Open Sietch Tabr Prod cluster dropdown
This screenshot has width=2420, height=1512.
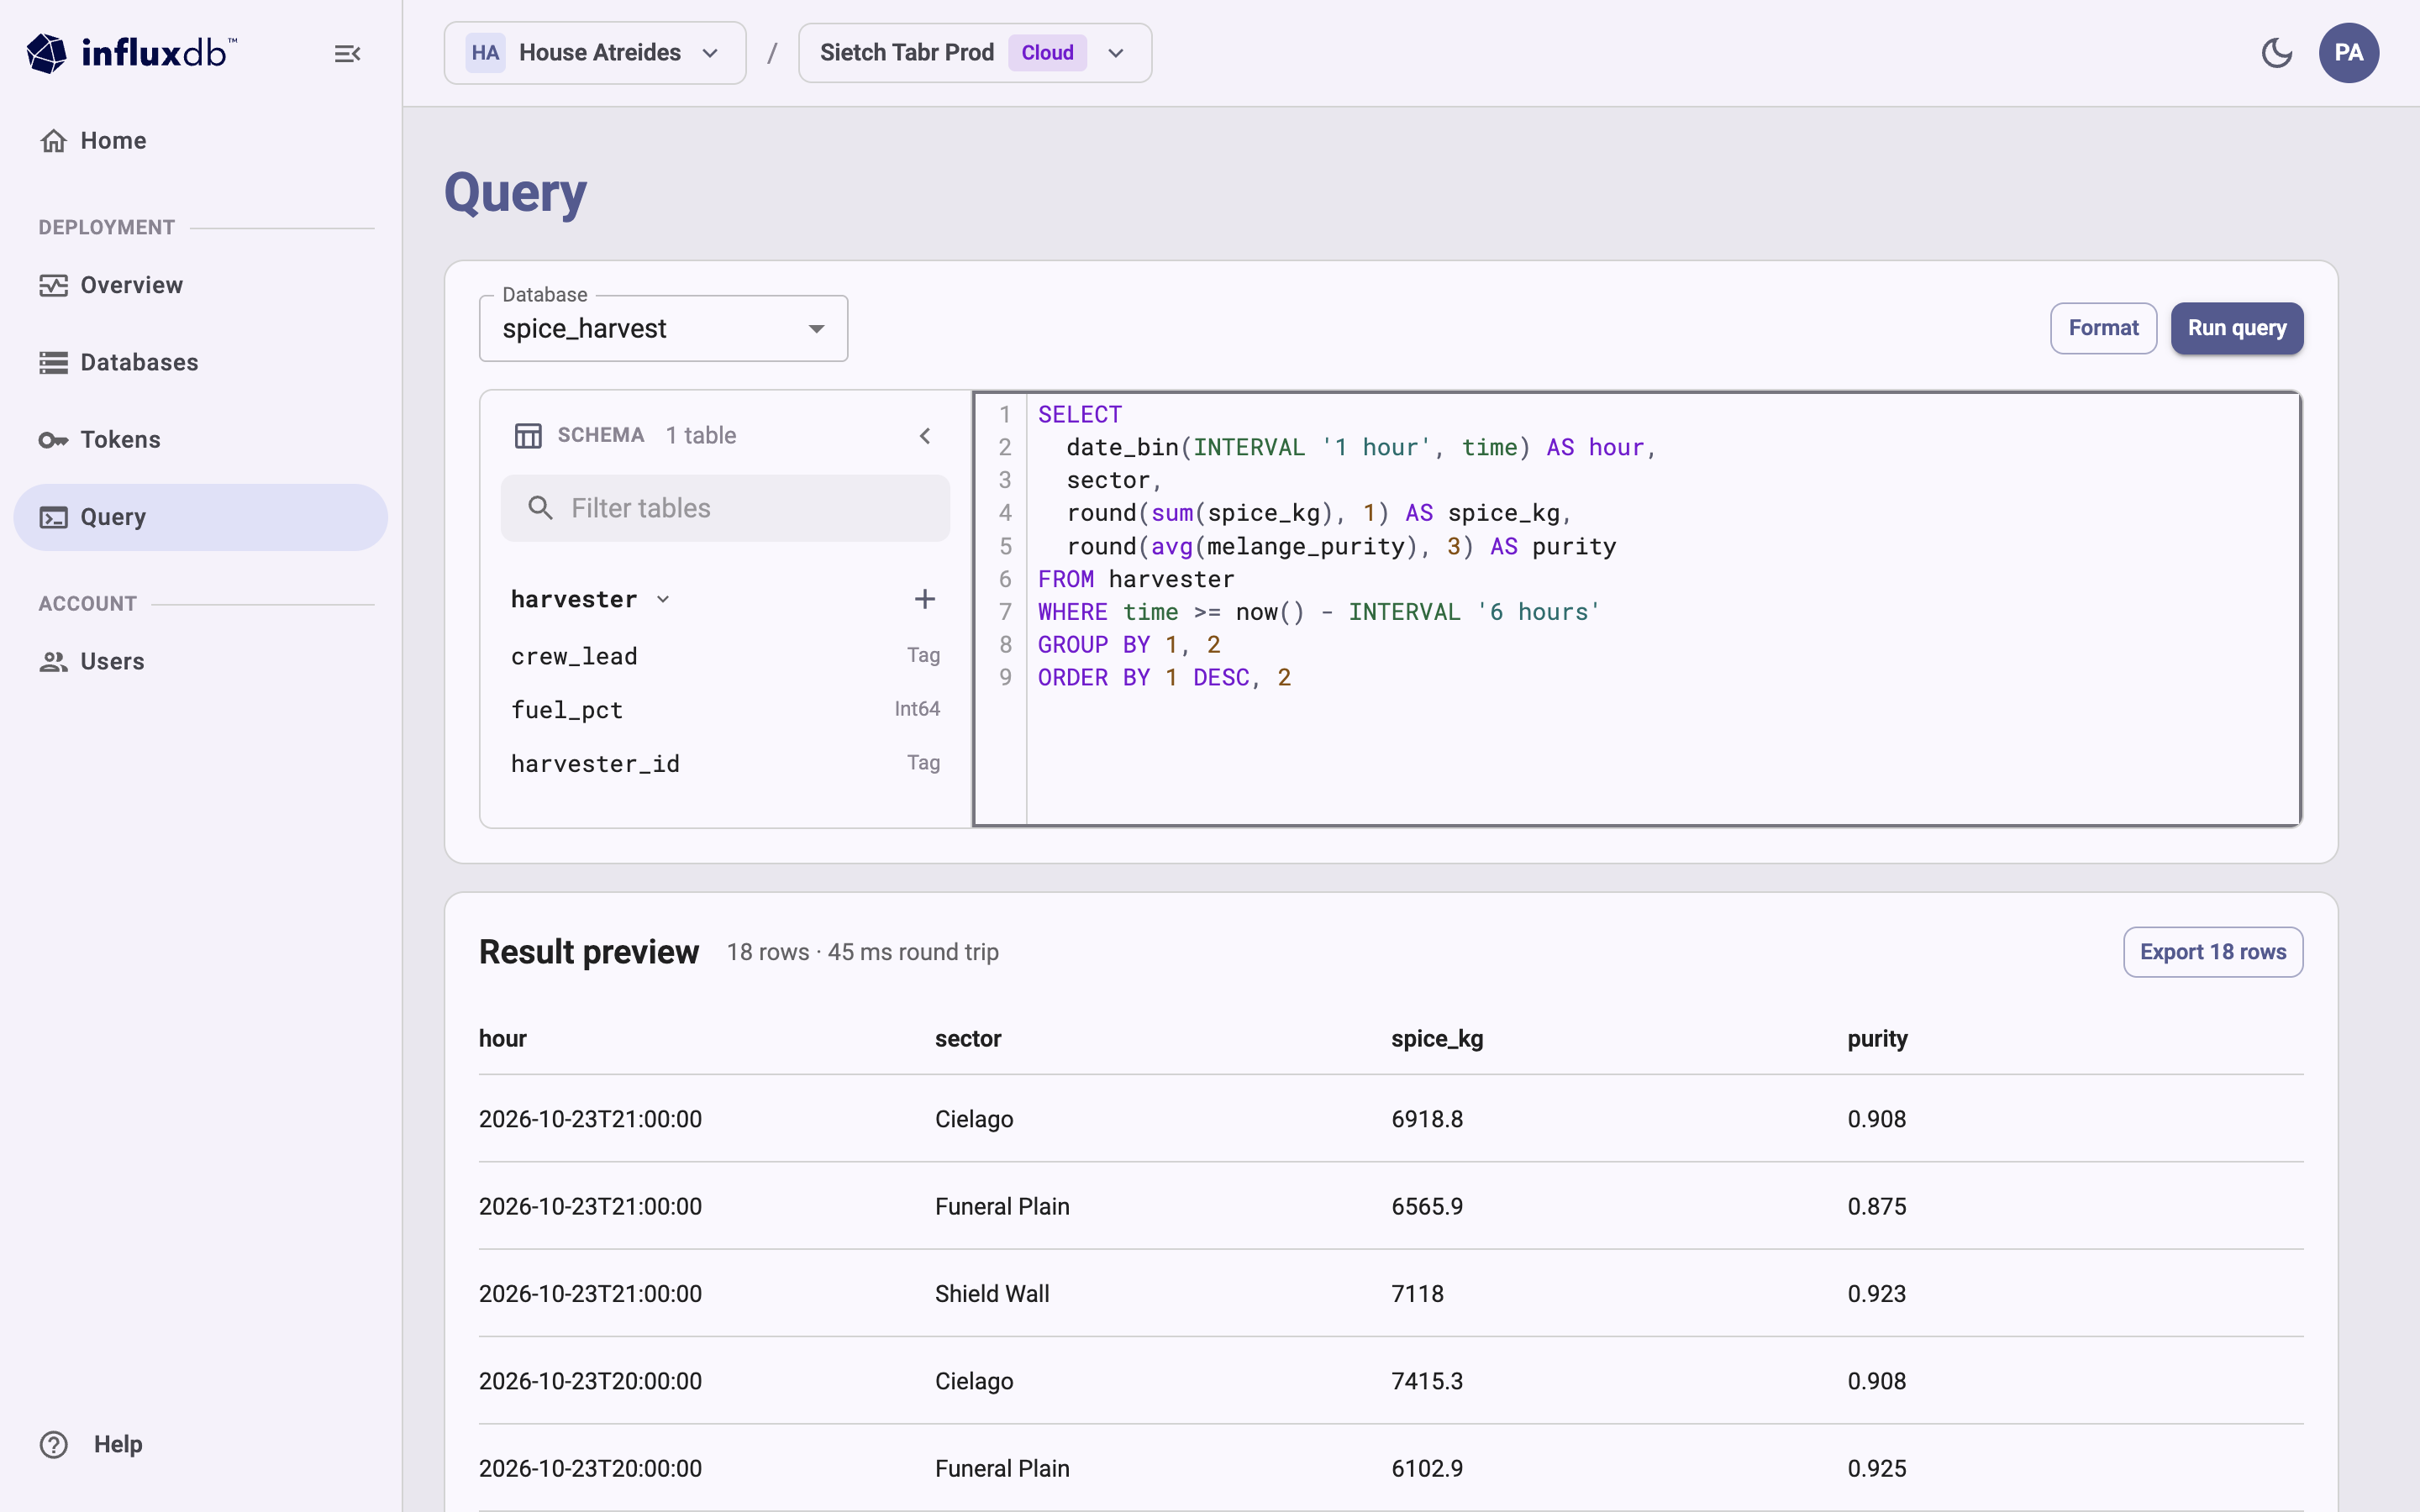pyautogui.click(x=975, y=53)
